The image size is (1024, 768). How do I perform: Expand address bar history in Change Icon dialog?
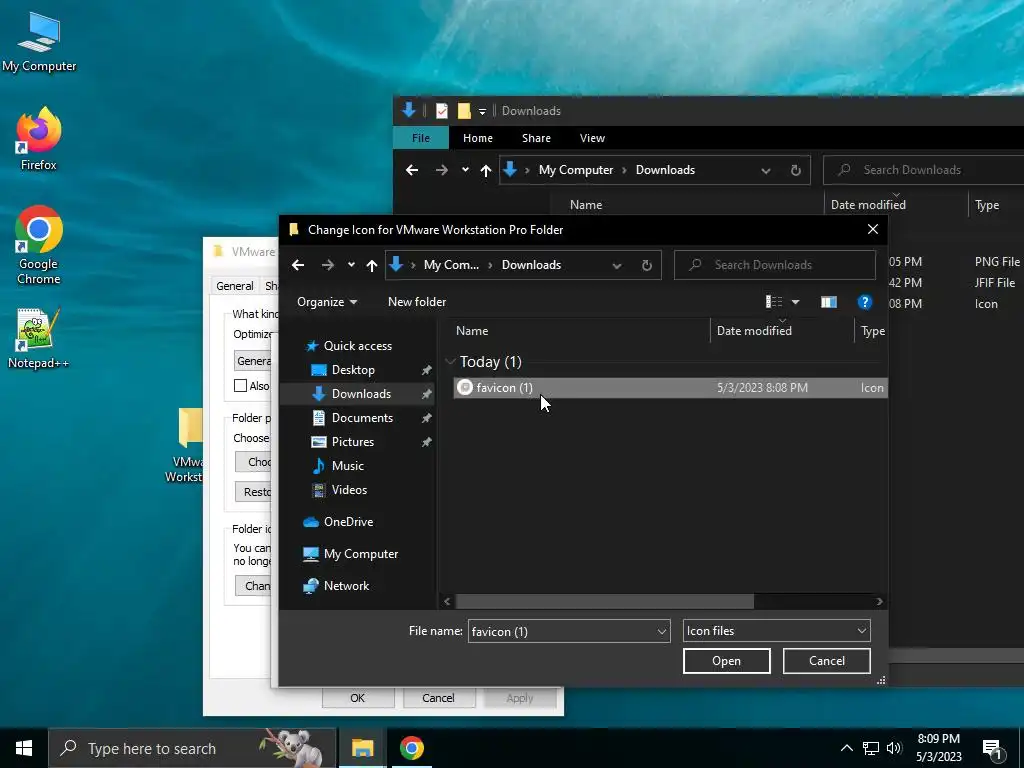616,265
